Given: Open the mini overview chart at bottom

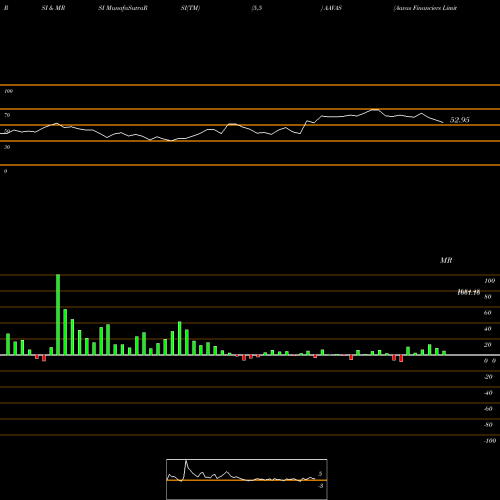Looking at the screenshot, I should point(247,479).
